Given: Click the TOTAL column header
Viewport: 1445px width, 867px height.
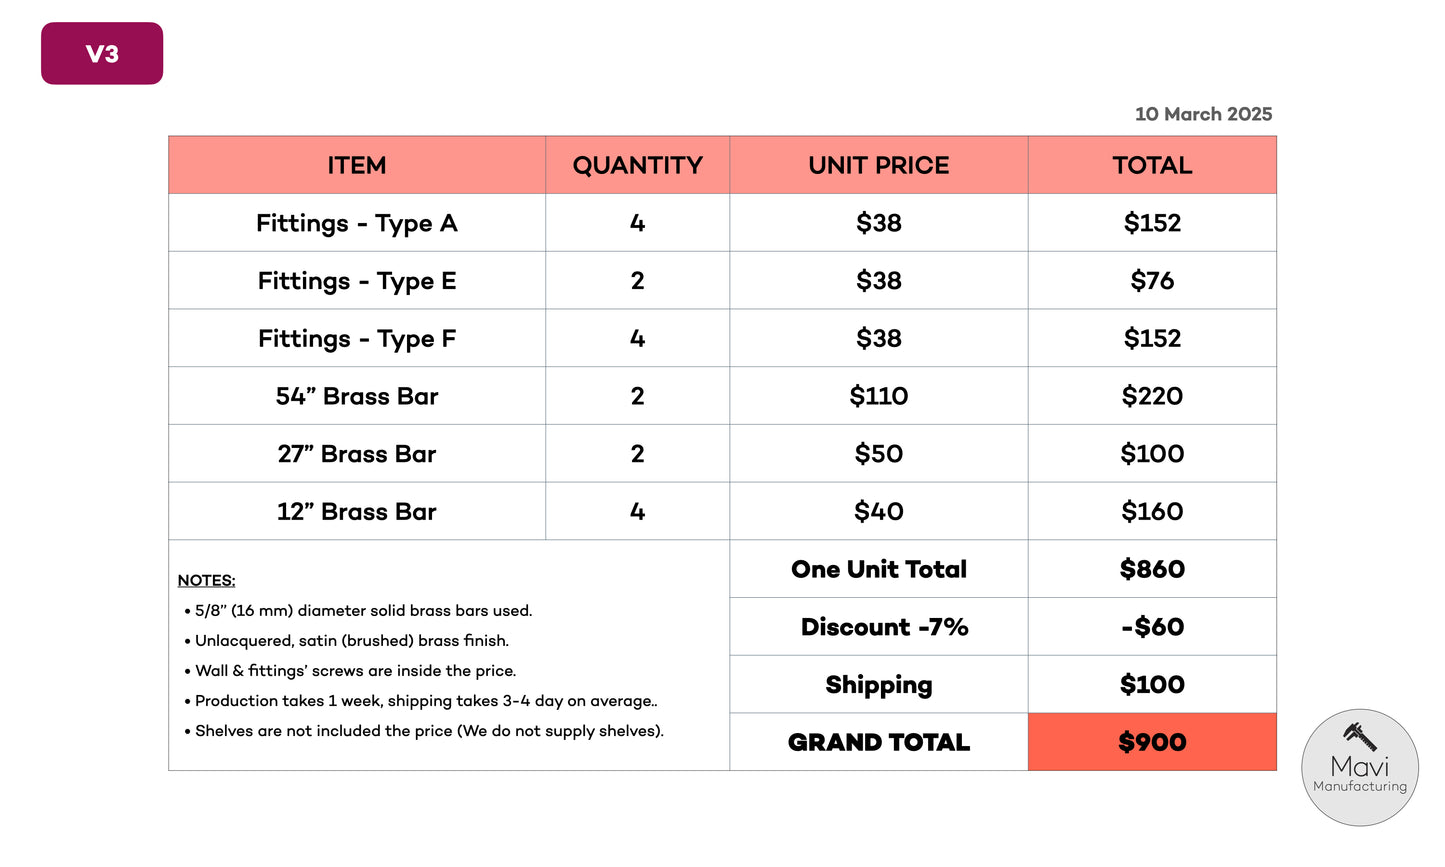Looking at the screenshot, I should pos(1152,165).
